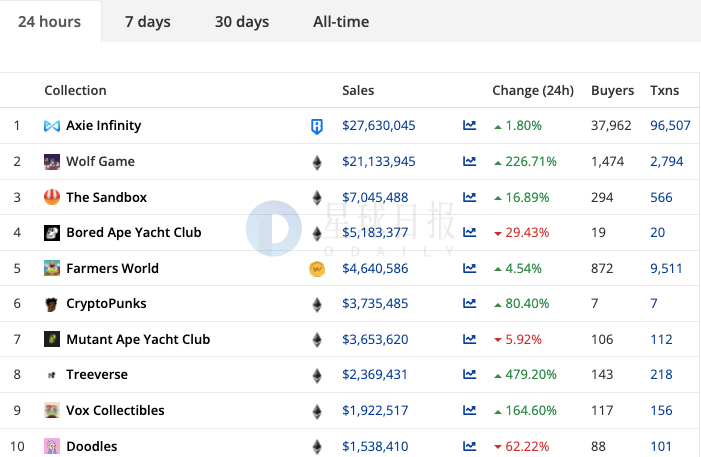Open the sales chart icon for The Sandbox
The image size is (701, 457).
pyautogui.click(x=469, y=197)
